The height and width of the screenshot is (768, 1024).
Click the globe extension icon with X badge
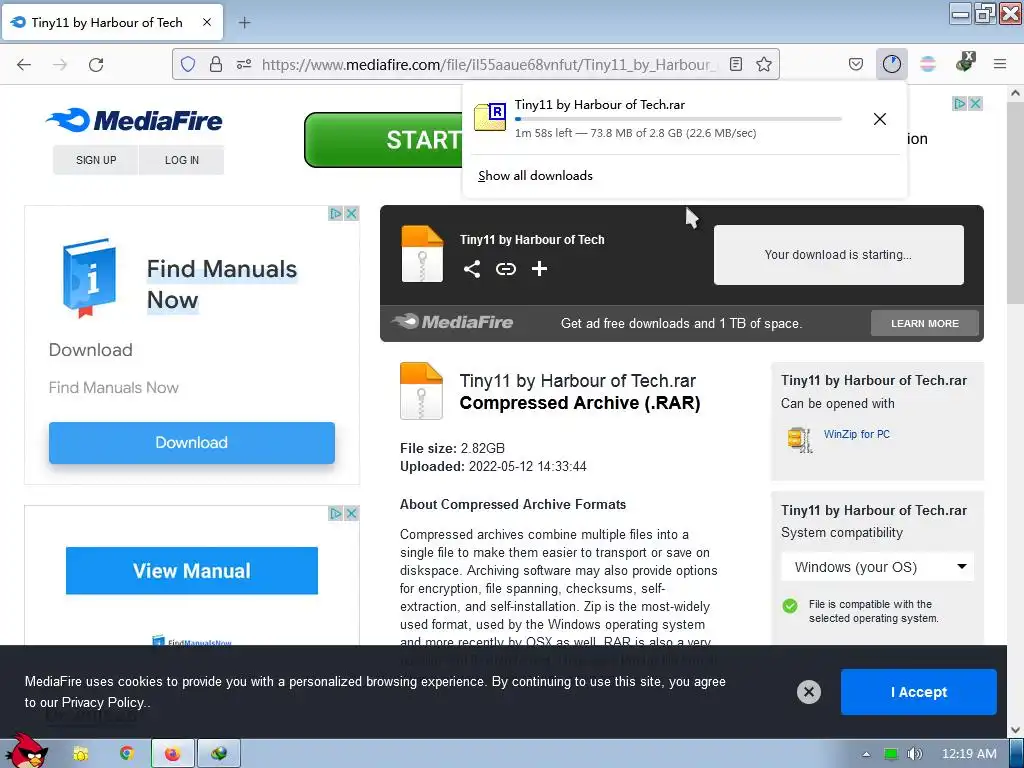pyautogui.click(x=965, y=63)
